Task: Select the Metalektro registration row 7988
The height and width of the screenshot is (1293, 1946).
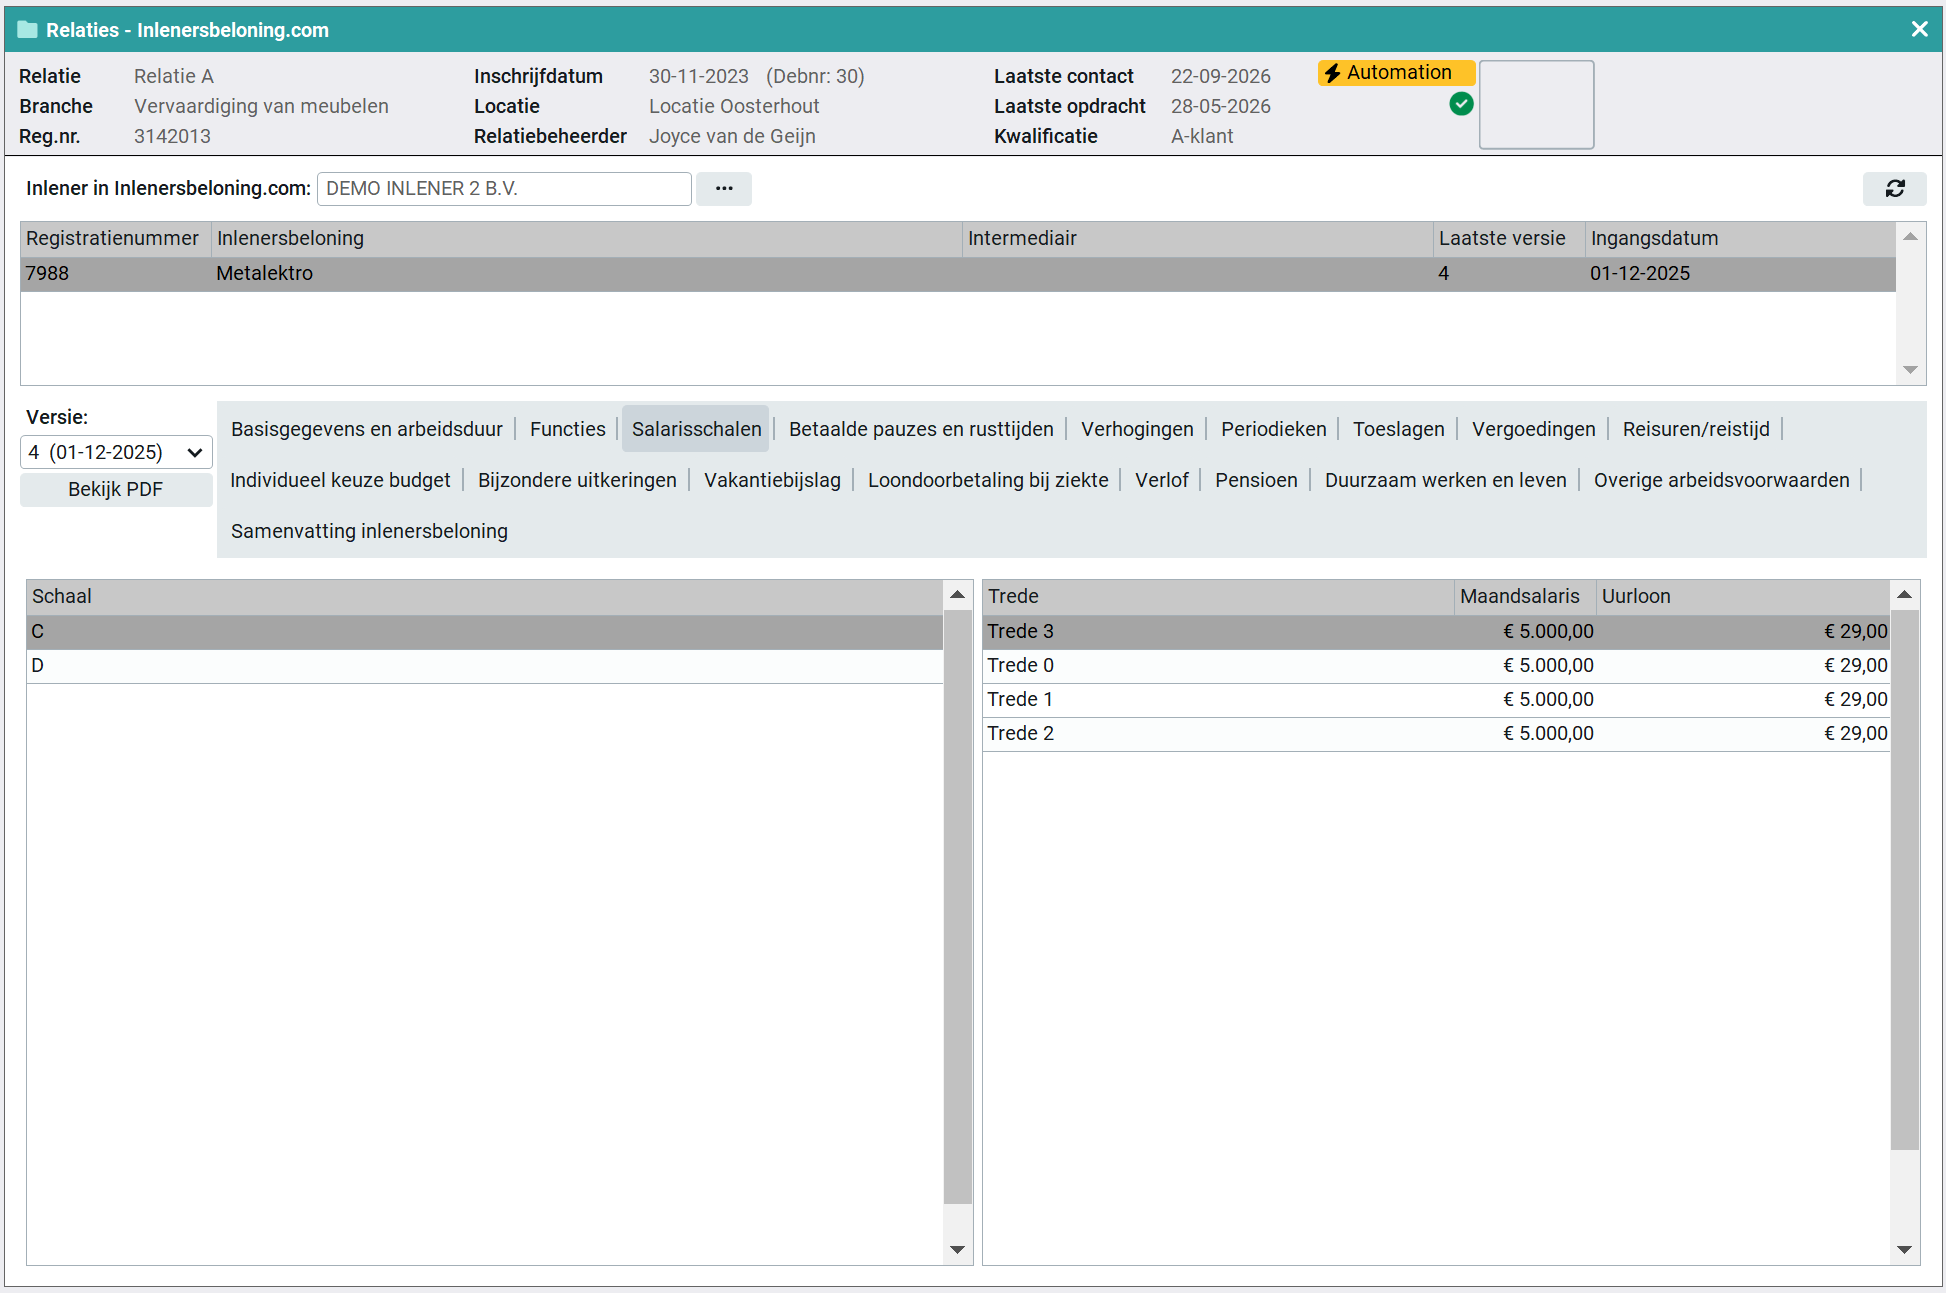Action: [x=957, y=273]
